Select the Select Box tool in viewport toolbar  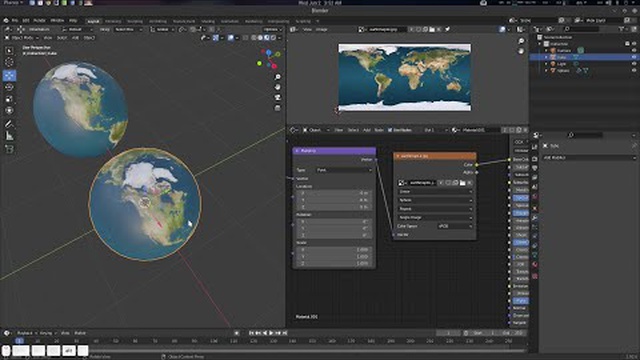[x=9, y=50]
